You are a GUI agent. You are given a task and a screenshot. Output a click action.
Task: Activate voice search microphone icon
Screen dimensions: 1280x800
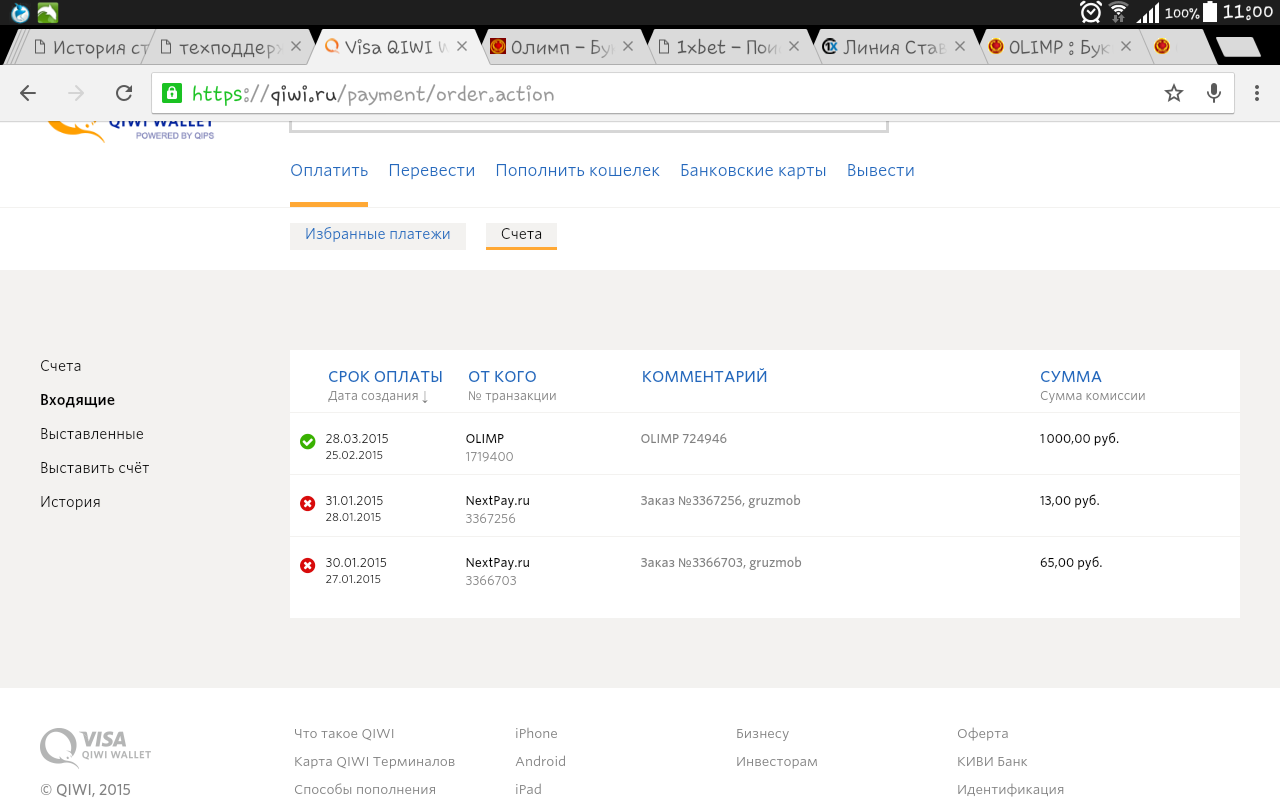(x=1214, y=93)
